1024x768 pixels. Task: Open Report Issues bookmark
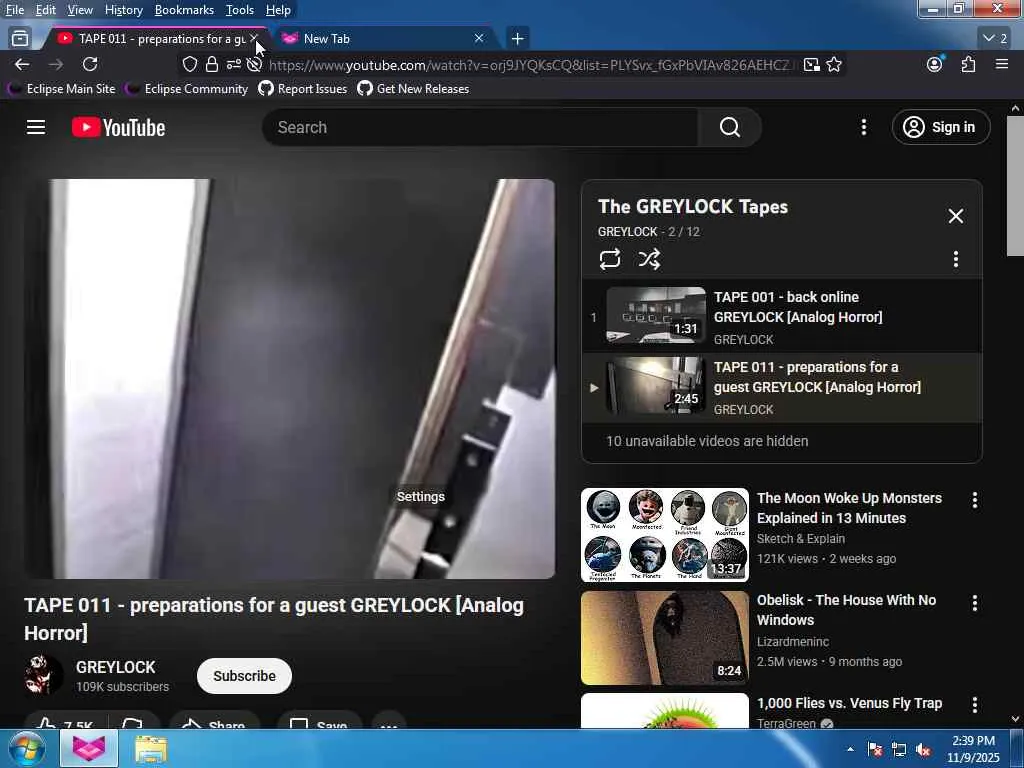coord(303,89)
